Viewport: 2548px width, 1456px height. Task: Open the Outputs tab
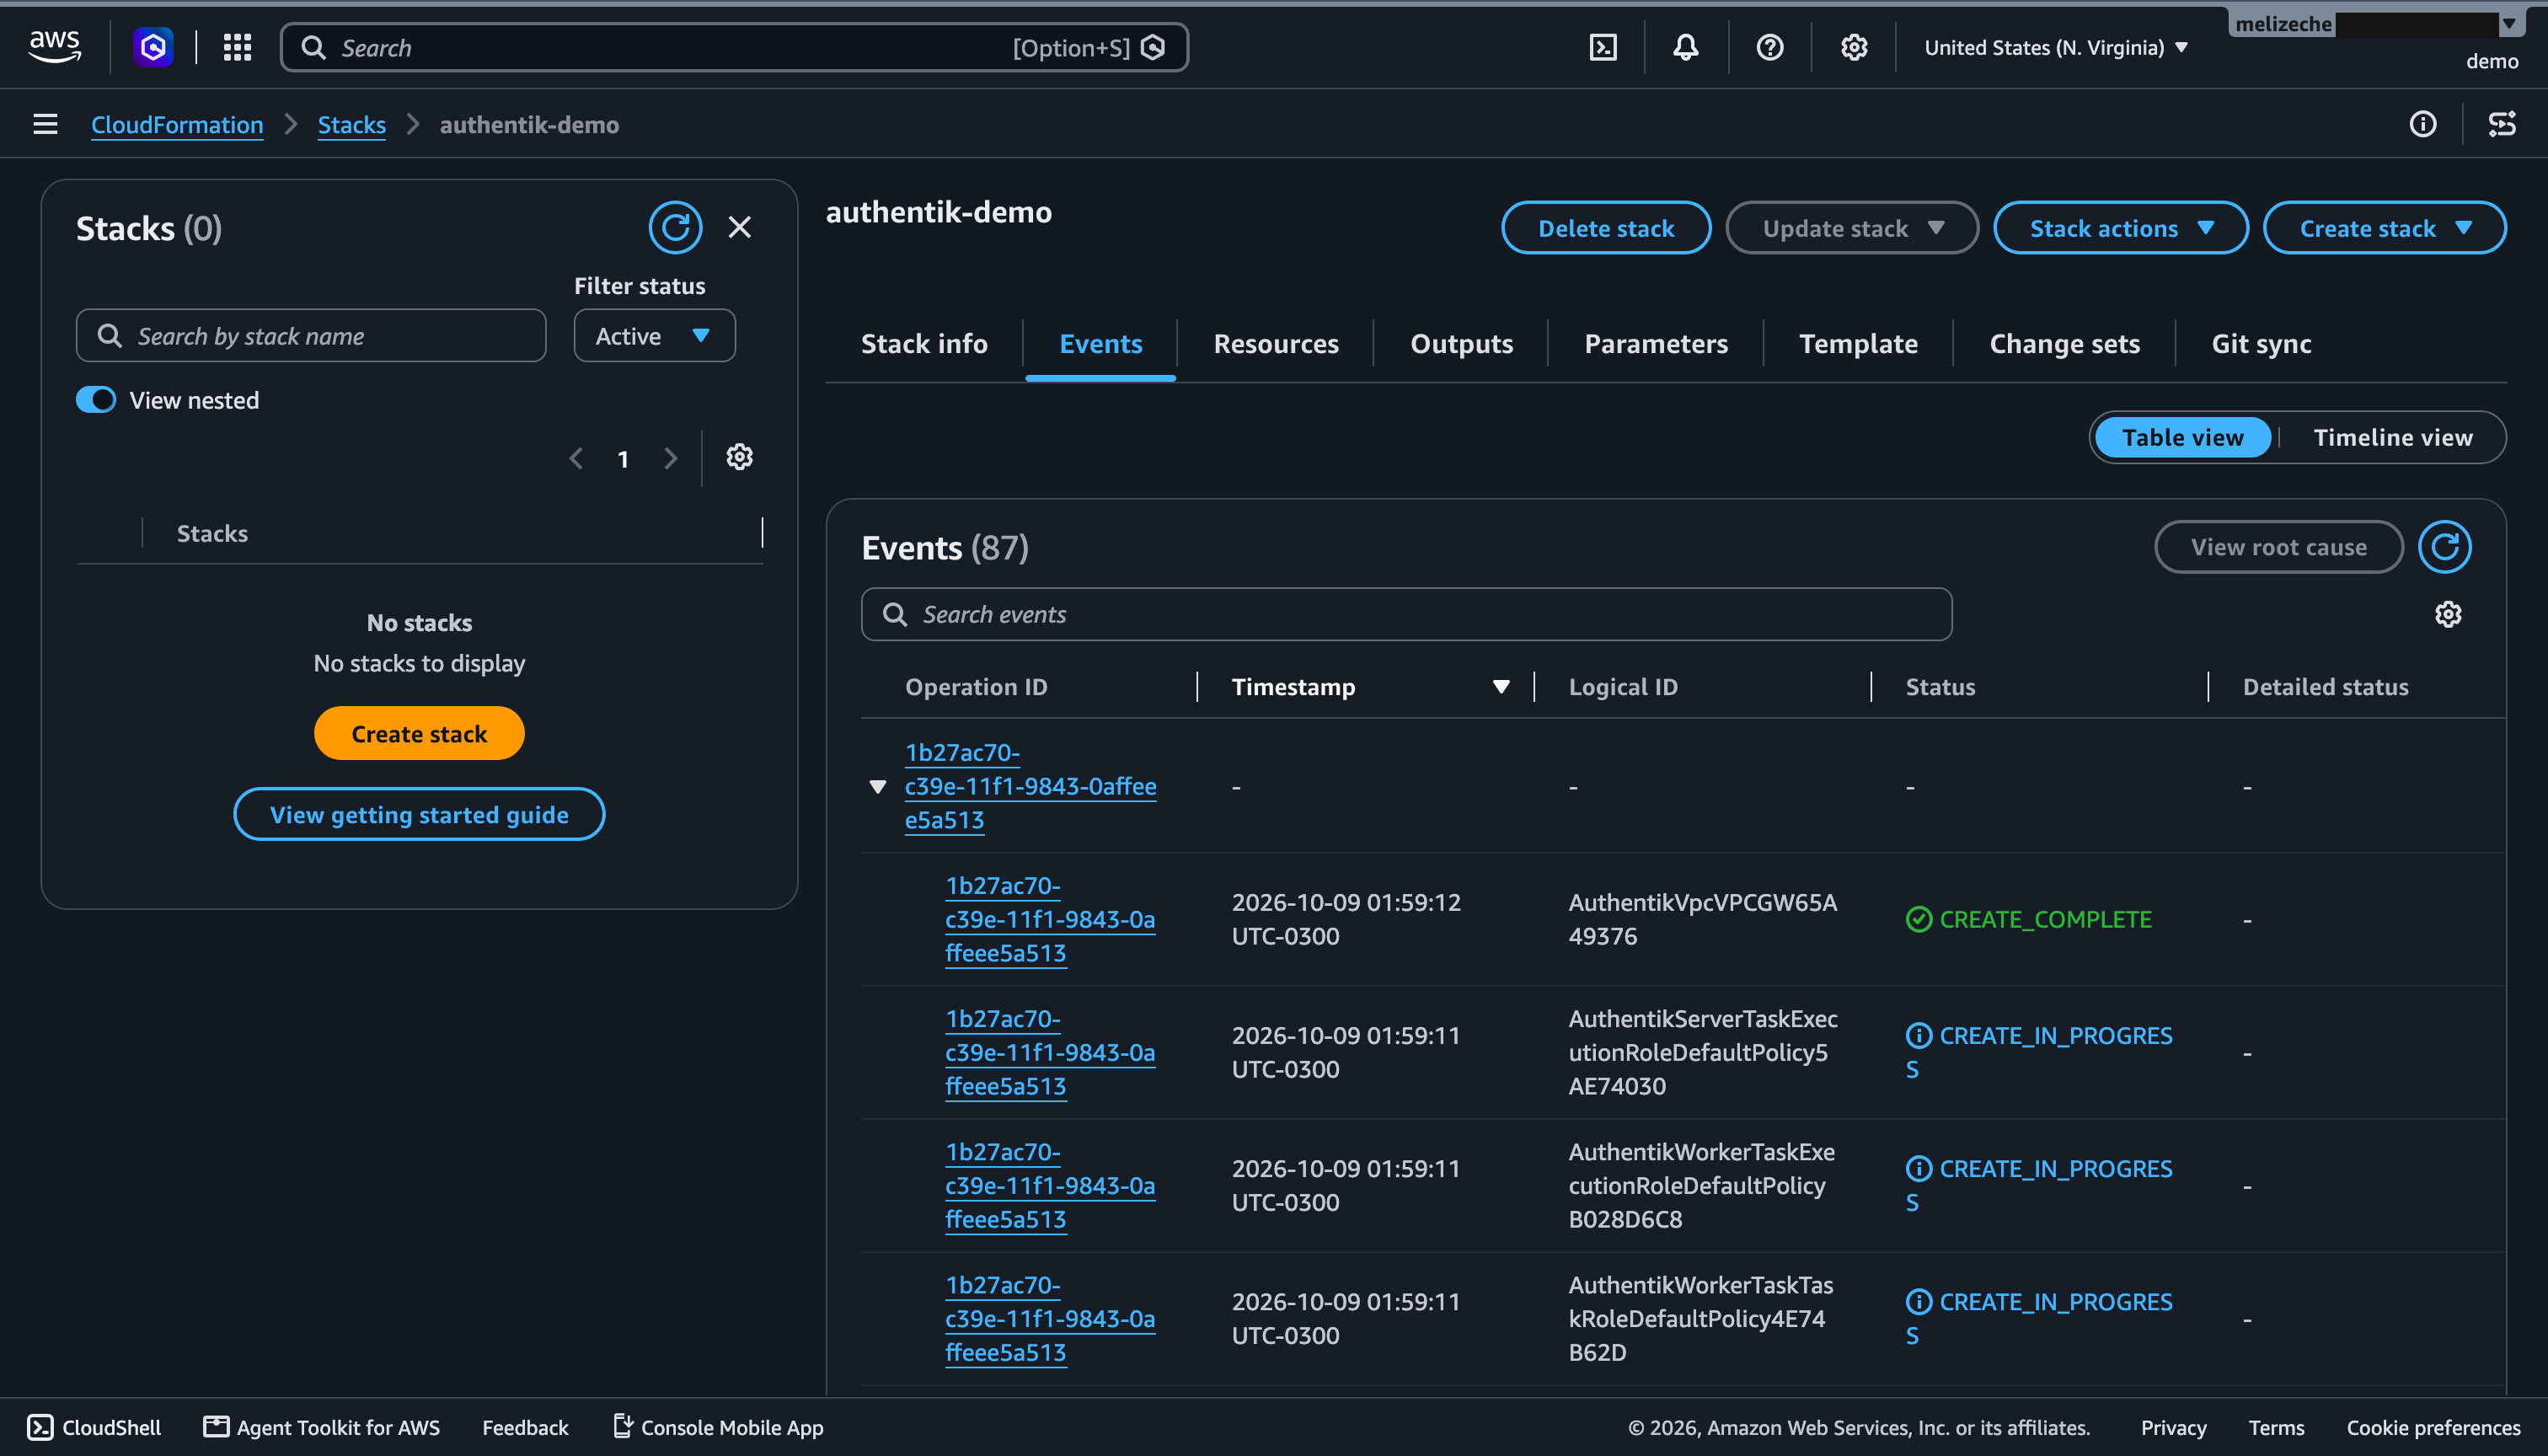(1461, 344)
